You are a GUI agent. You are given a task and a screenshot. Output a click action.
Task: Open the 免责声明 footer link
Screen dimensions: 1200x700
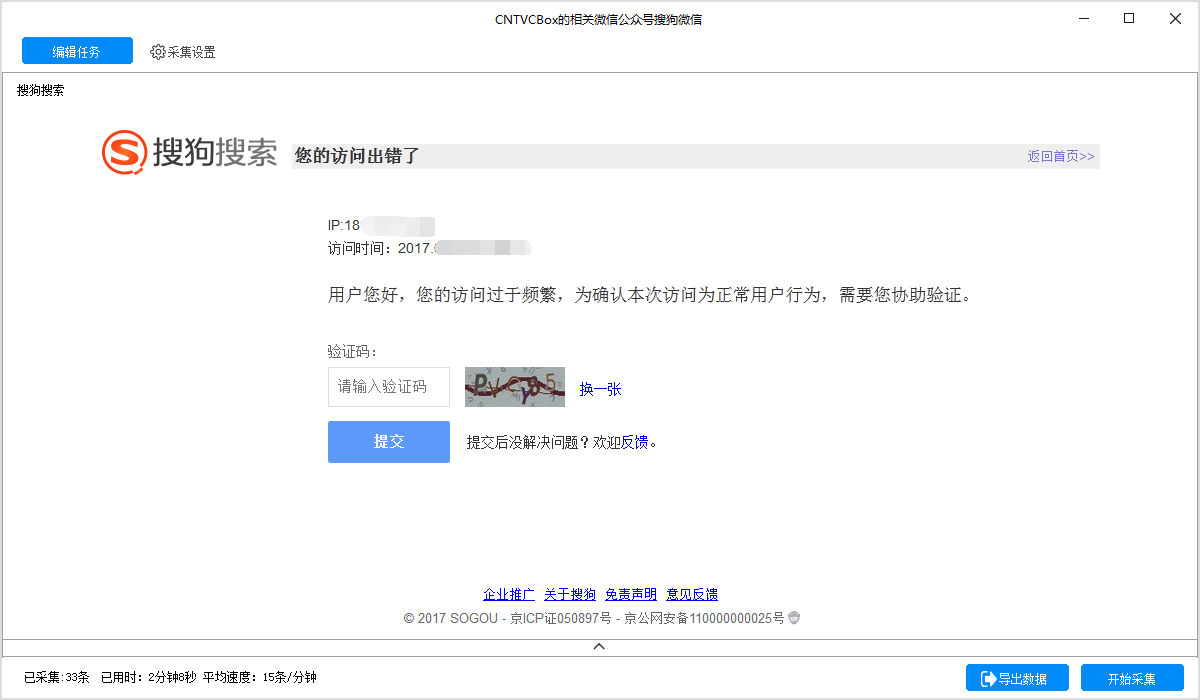click(631, 595)
